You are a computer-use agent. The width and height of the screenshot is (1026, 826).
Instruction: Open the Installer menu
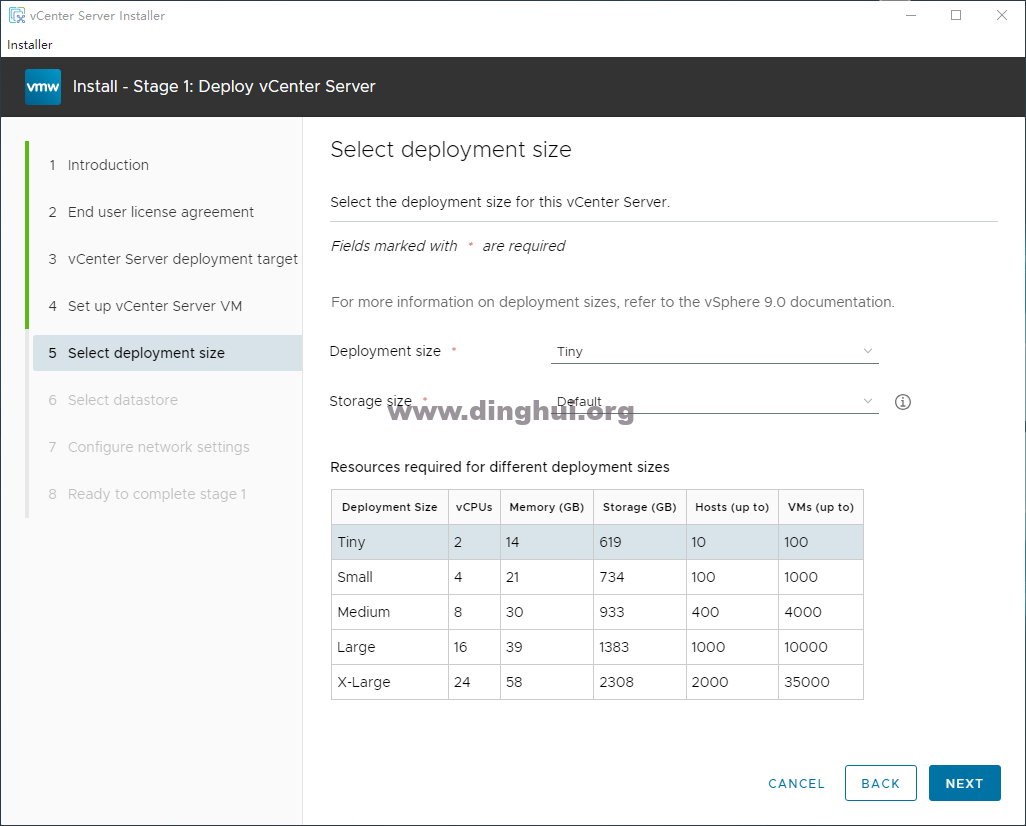[29, 45]
